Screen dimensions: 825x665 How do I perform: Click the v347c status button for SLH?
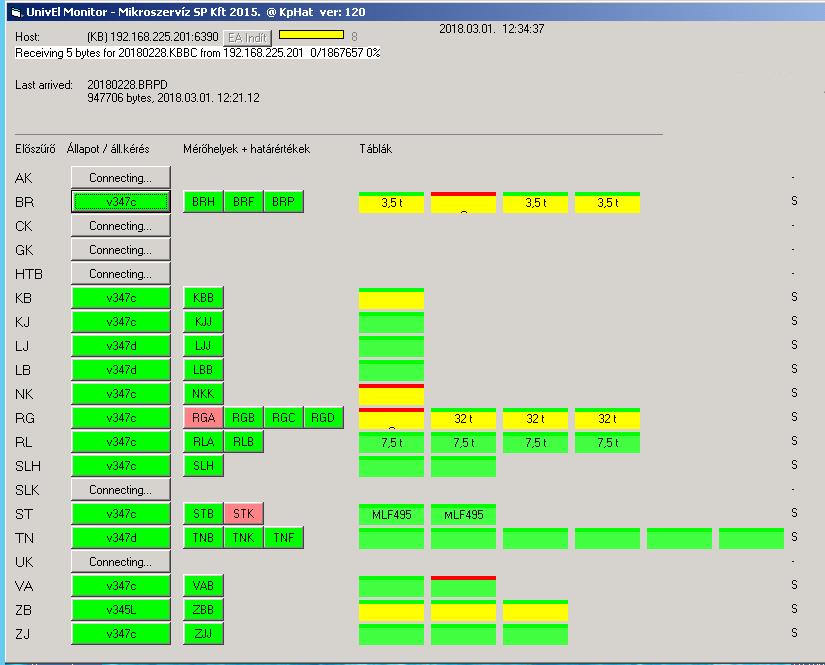pos(120,466)
